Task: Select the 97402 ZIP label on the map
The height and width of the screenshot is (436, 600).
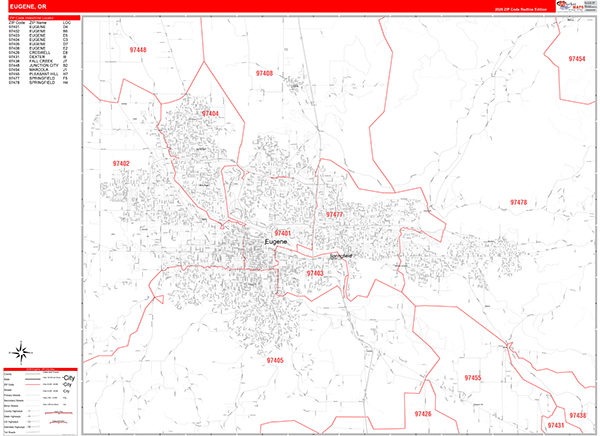Action: [121, 163]
